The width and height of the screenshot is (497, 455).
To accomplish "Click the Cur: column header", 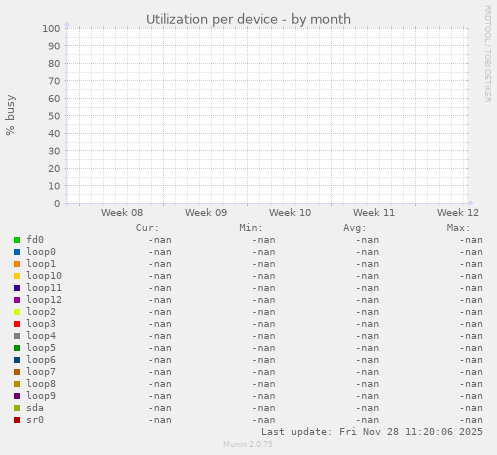I will [147, 228].
